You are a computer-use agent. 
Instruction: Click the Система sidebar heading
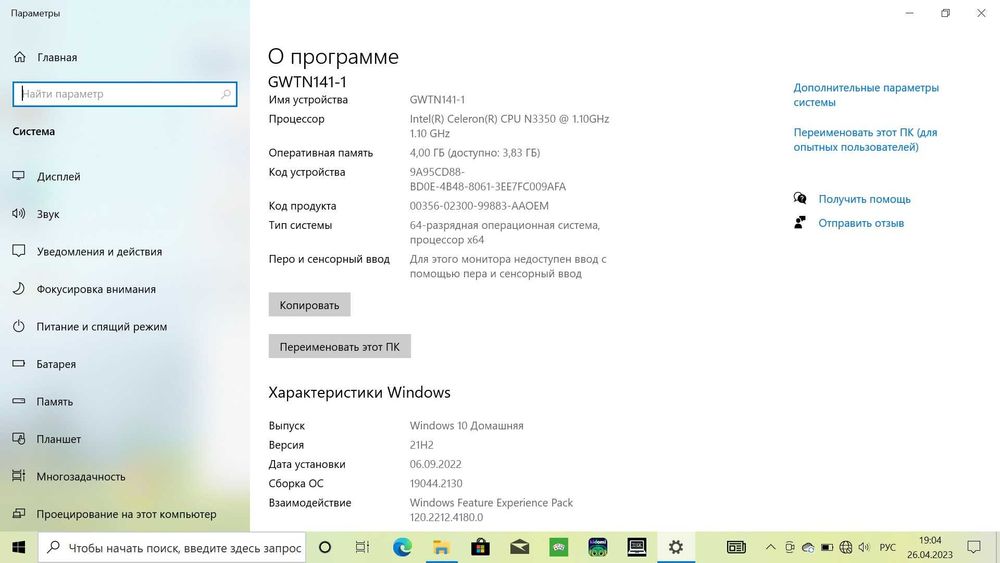34,131
